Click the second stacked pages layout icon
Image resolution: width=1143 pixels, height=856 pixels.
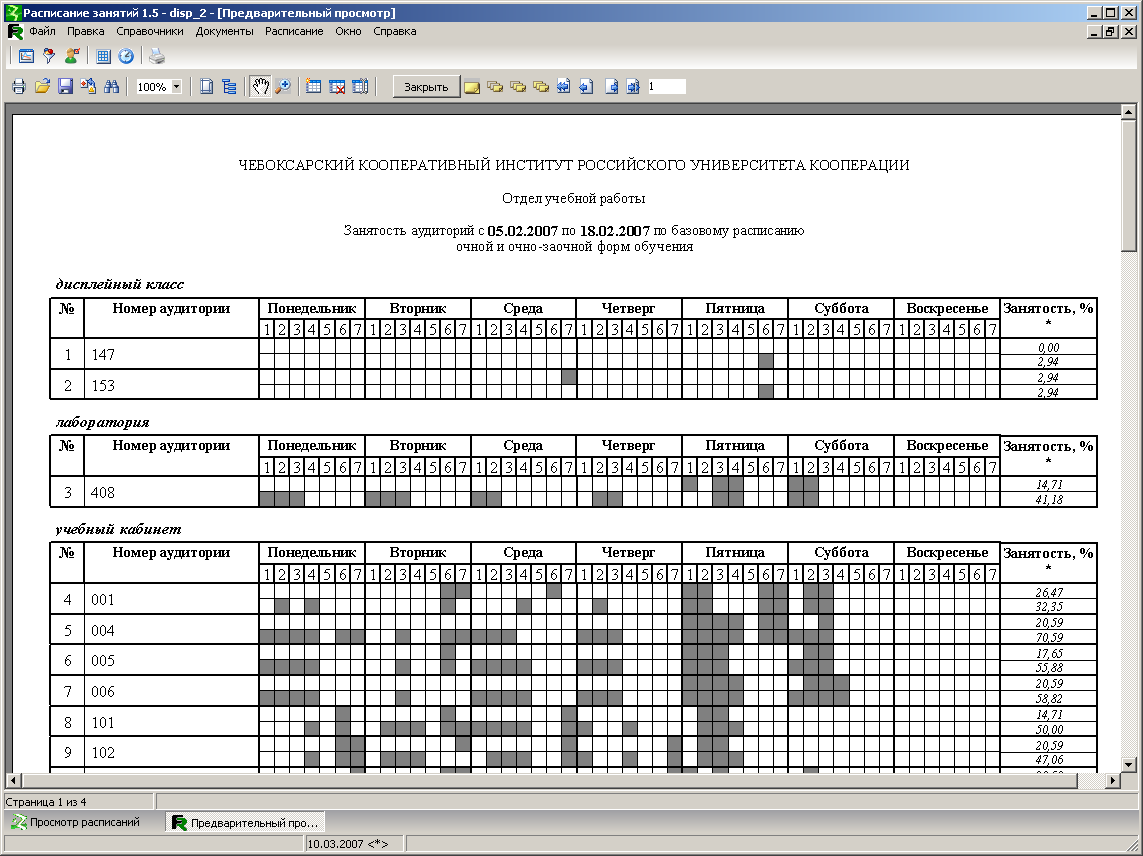[518, 87]
